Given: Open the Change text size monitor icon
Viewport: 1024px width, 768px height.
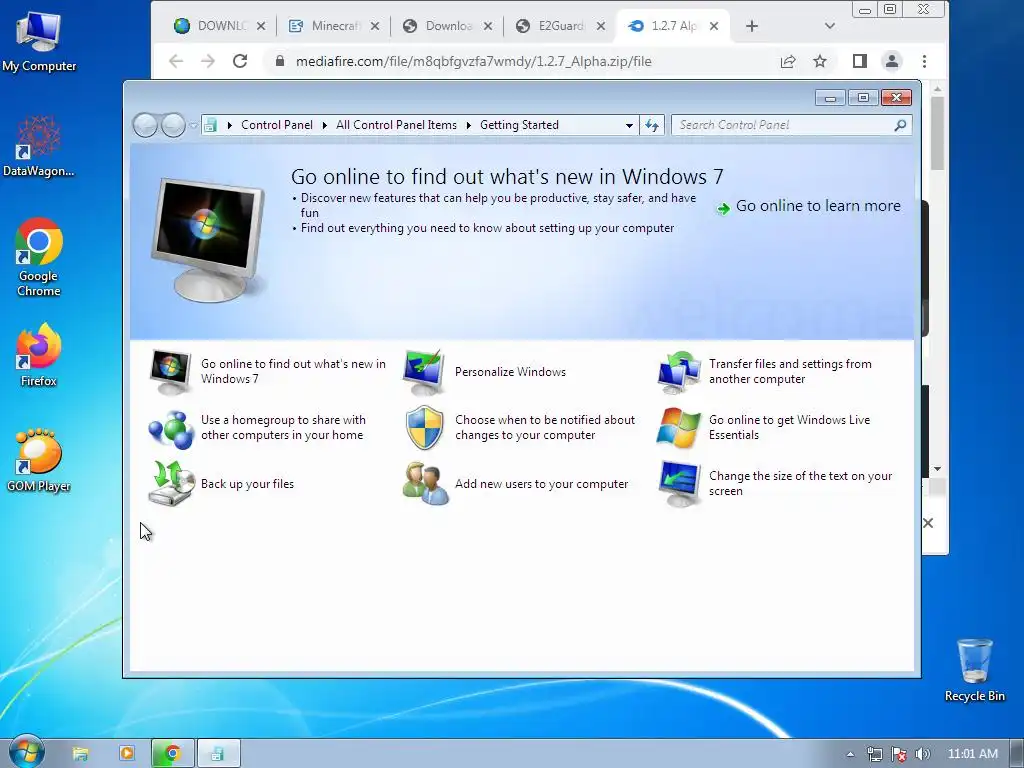Looking at the screenshot, I should [x=679, y=483].
